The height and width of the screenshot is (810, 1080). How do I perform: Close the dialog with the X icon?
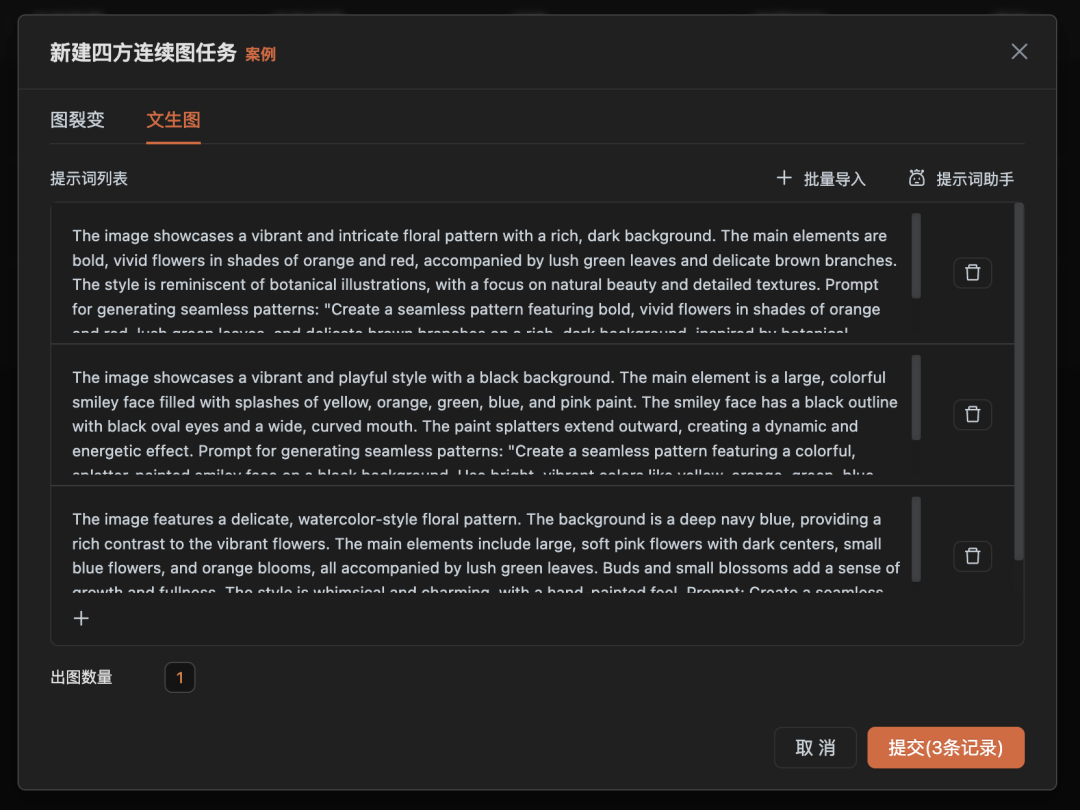coord(1019,51)
